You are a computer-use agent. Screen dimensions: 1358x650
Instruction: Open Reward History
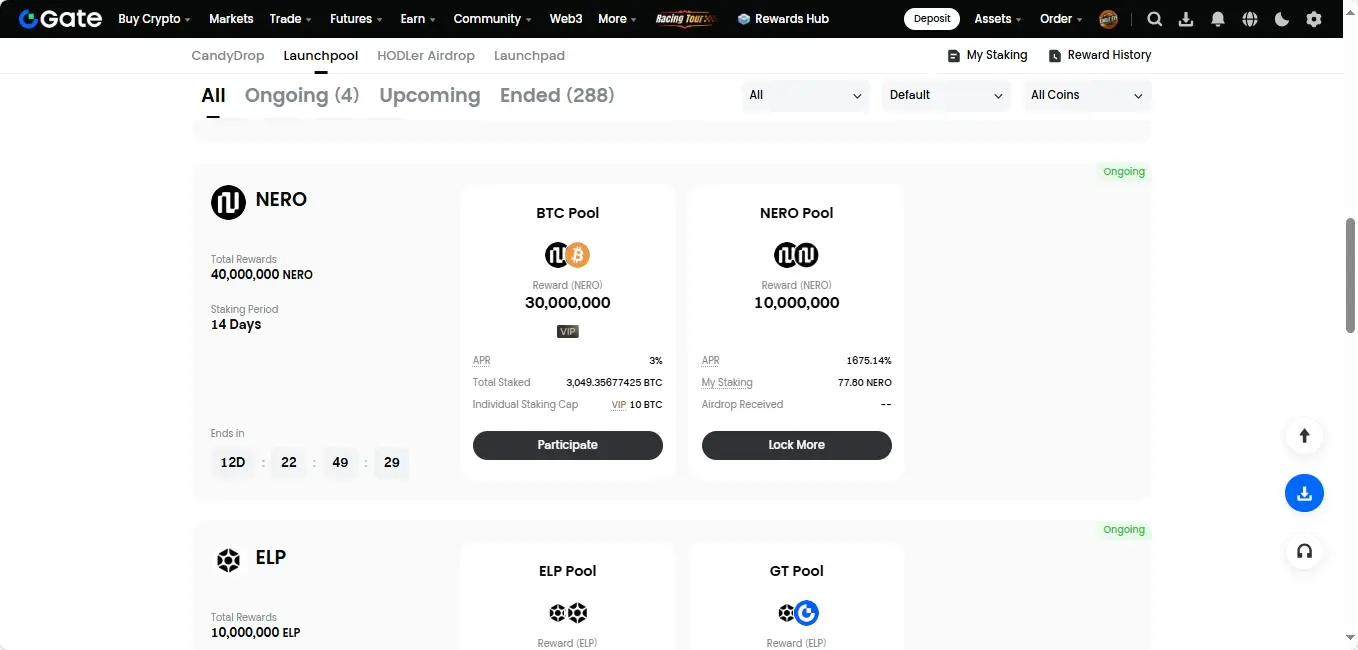1100,55
